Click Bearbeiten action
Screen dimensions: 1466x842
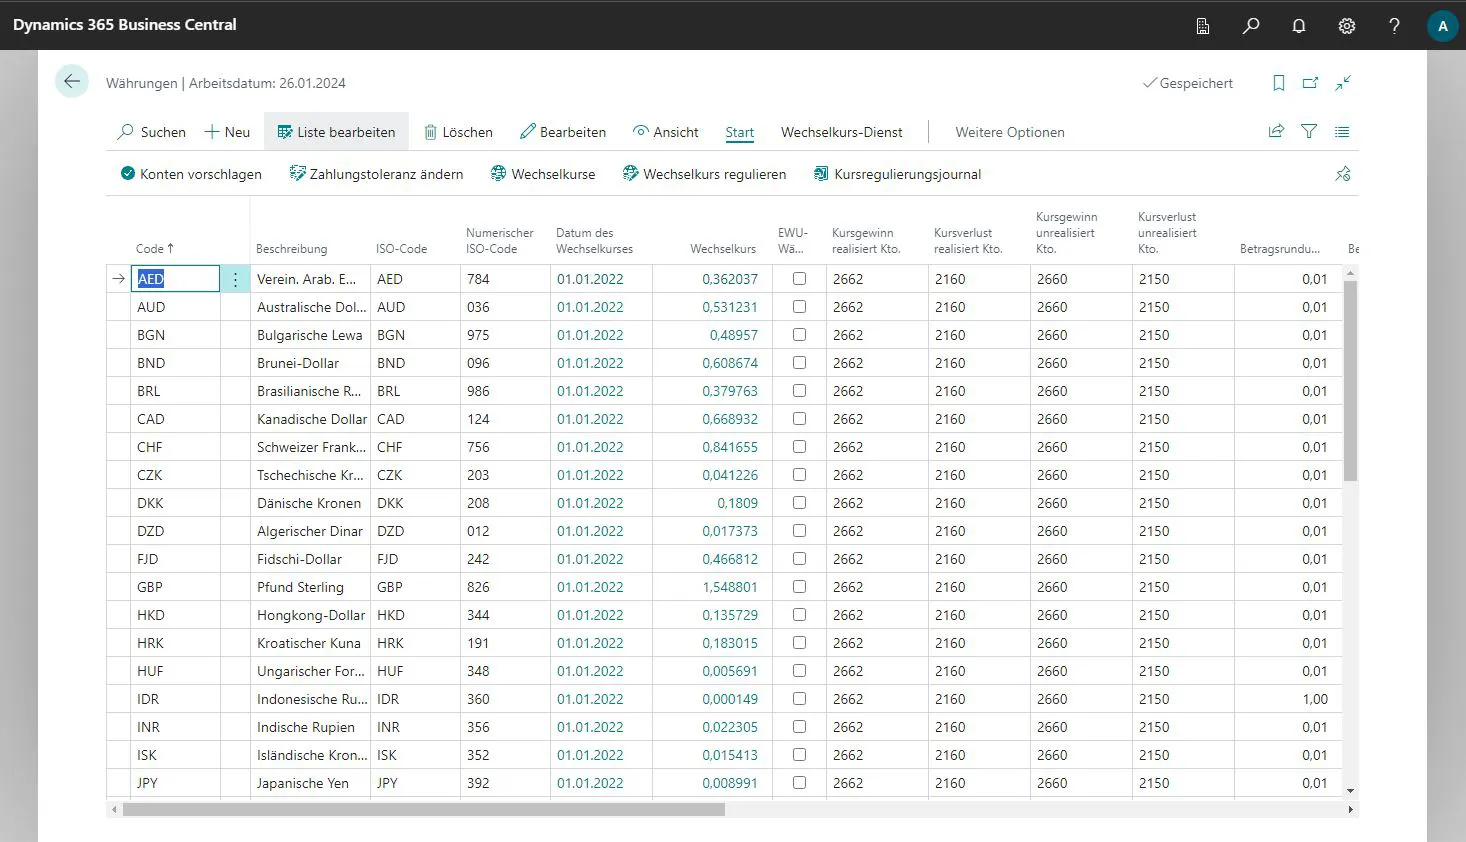tap(563, 132)
